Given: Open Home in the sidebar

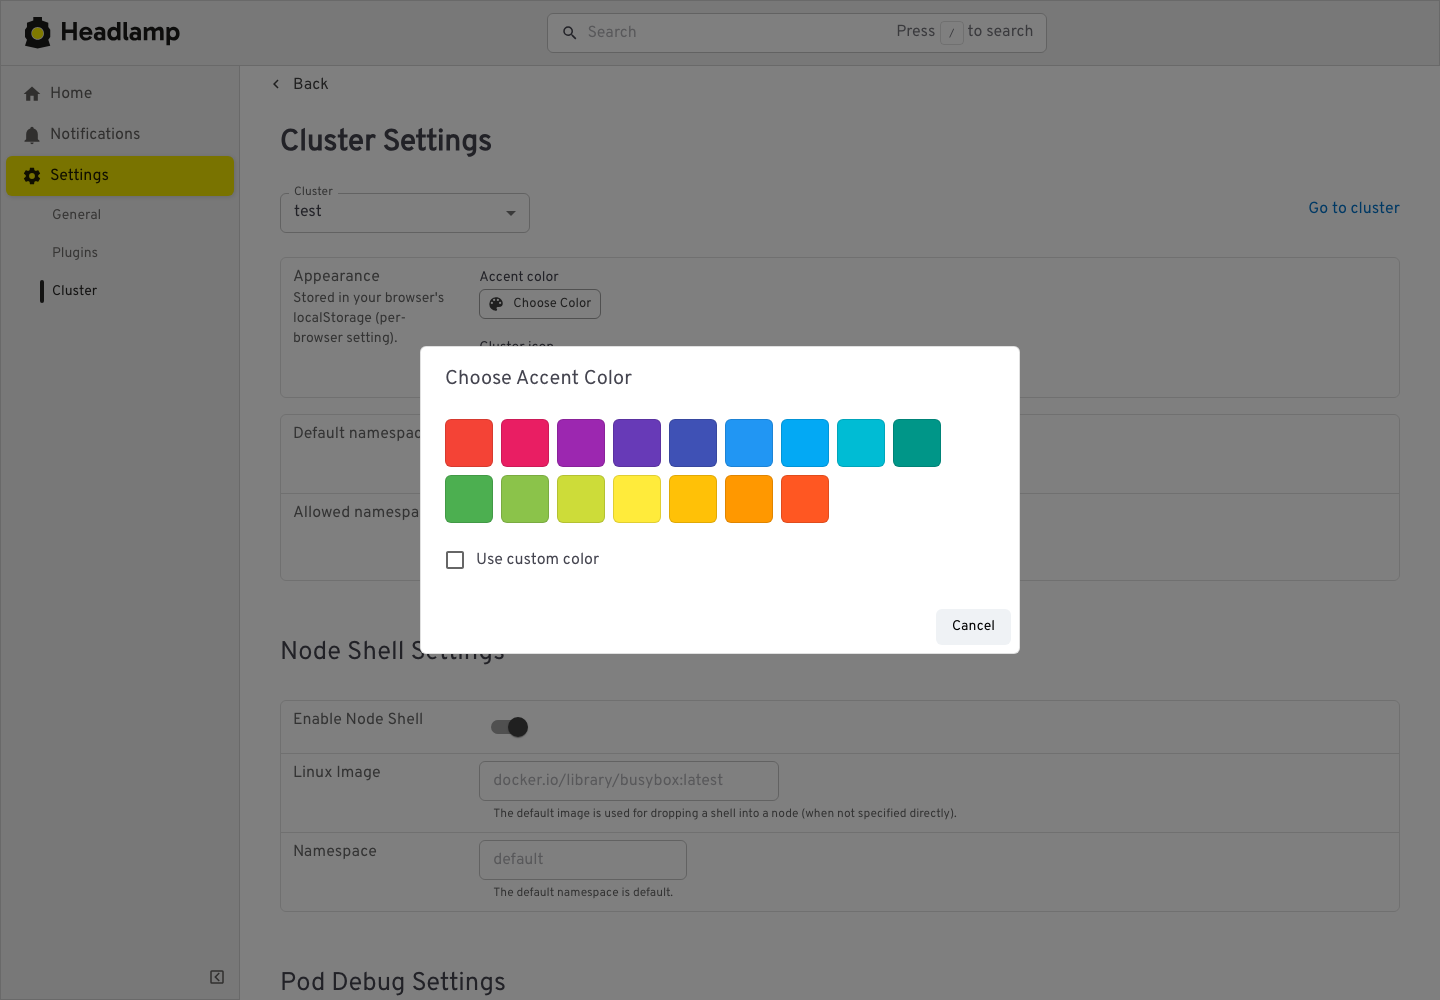Looking at the screenshot, I should point(120,93).
